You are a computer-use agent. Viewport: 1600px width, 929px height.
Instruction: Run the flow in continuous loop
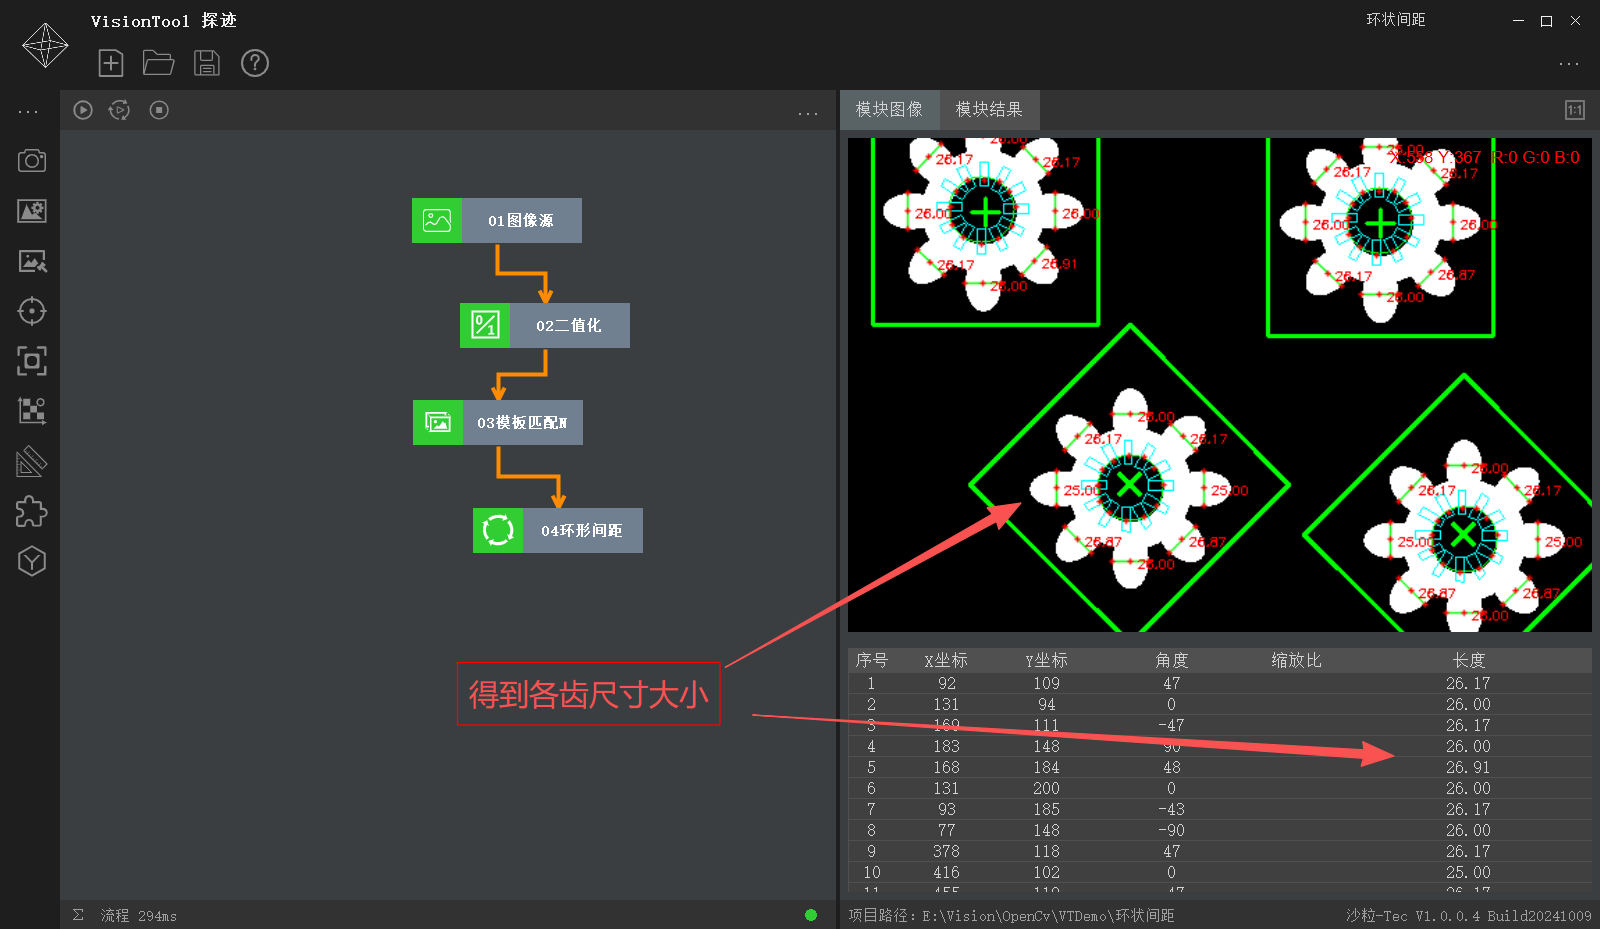point(119,110)
